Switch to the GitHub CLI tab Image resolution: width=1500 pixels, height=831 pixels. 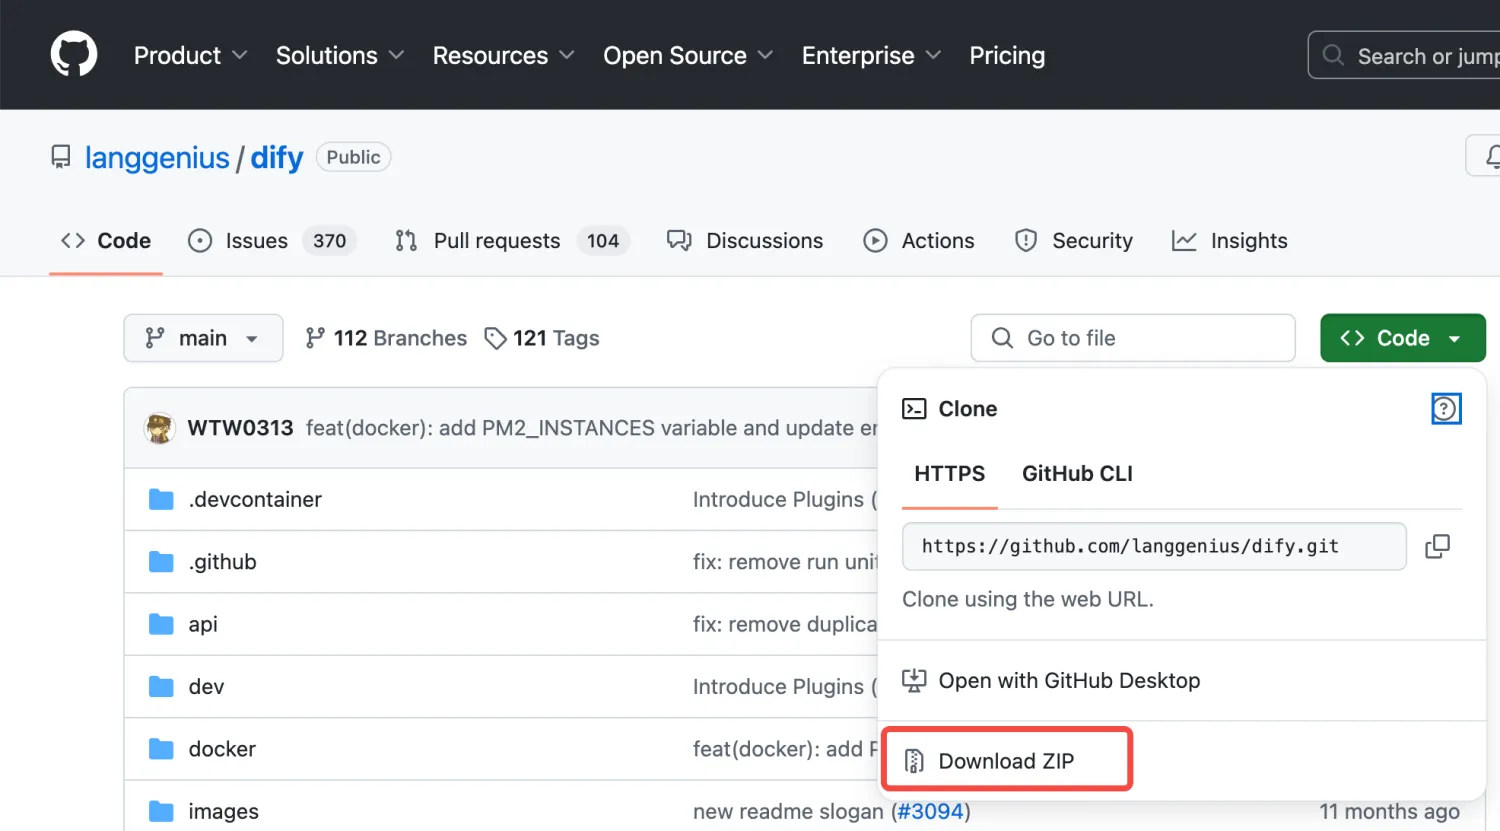[1077, 474]
